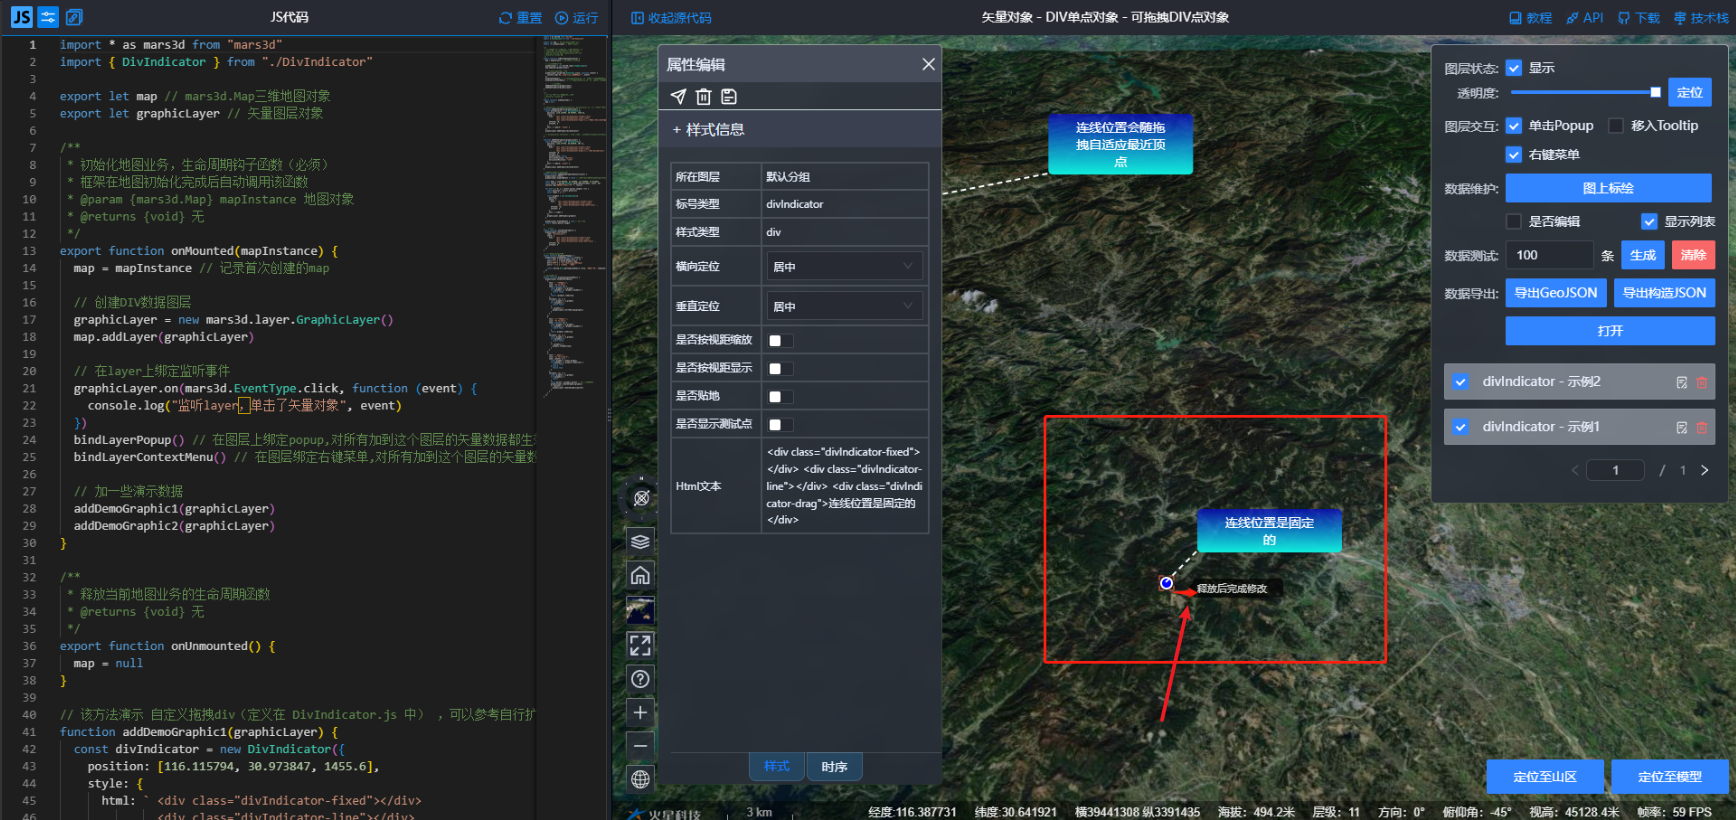Delete divIndicator - 示例1 with red trash icon

pyautogui.click(x=1702, y=427)
